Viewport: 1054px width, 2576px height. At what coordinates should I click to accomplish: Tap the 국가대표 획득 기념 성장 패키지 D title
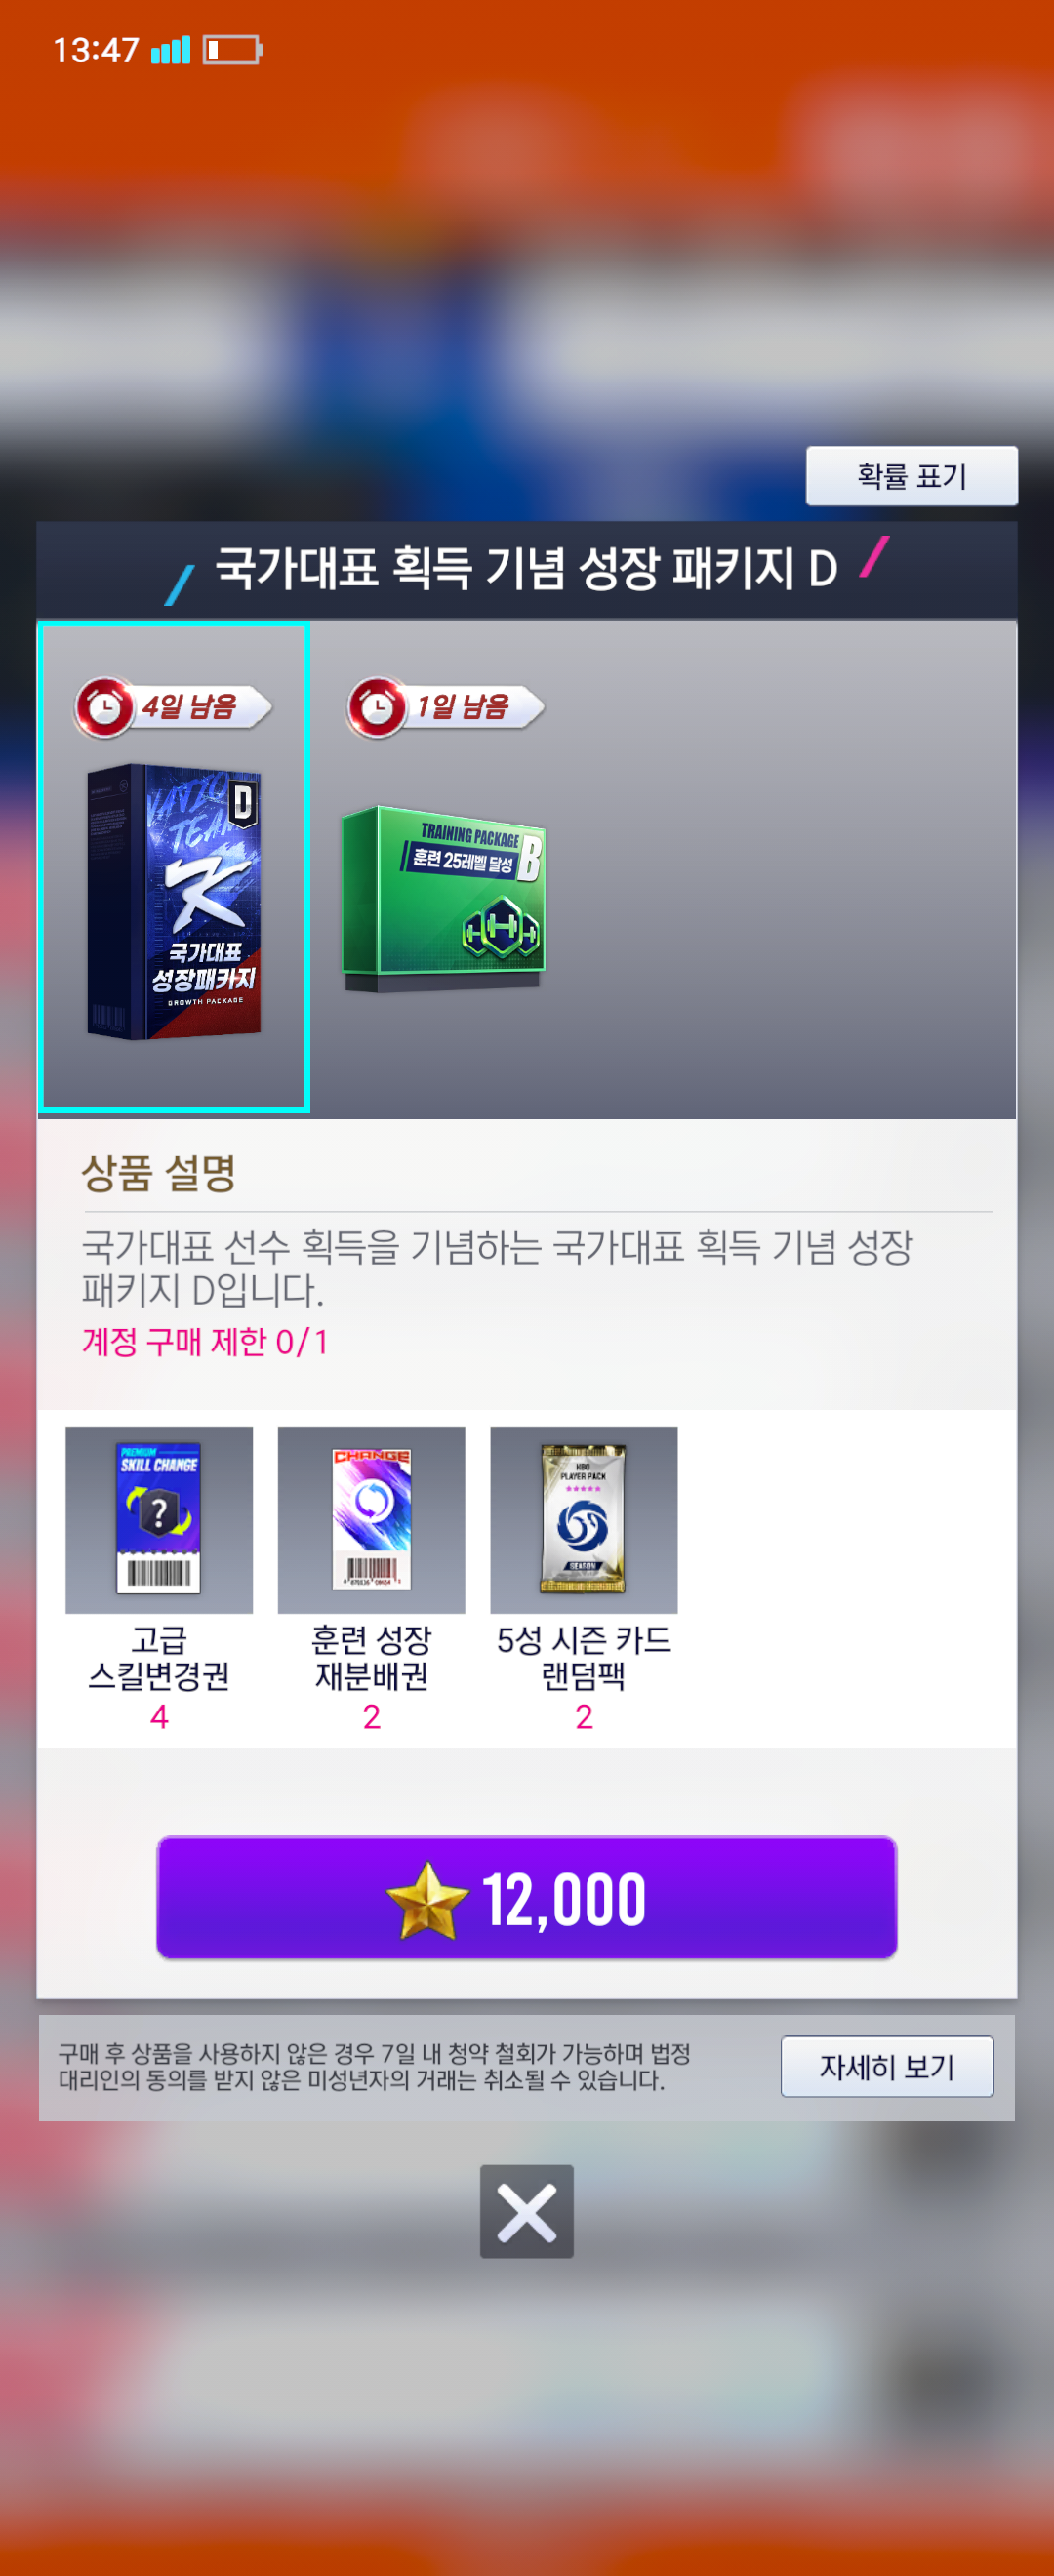click(x=526, y=569)
